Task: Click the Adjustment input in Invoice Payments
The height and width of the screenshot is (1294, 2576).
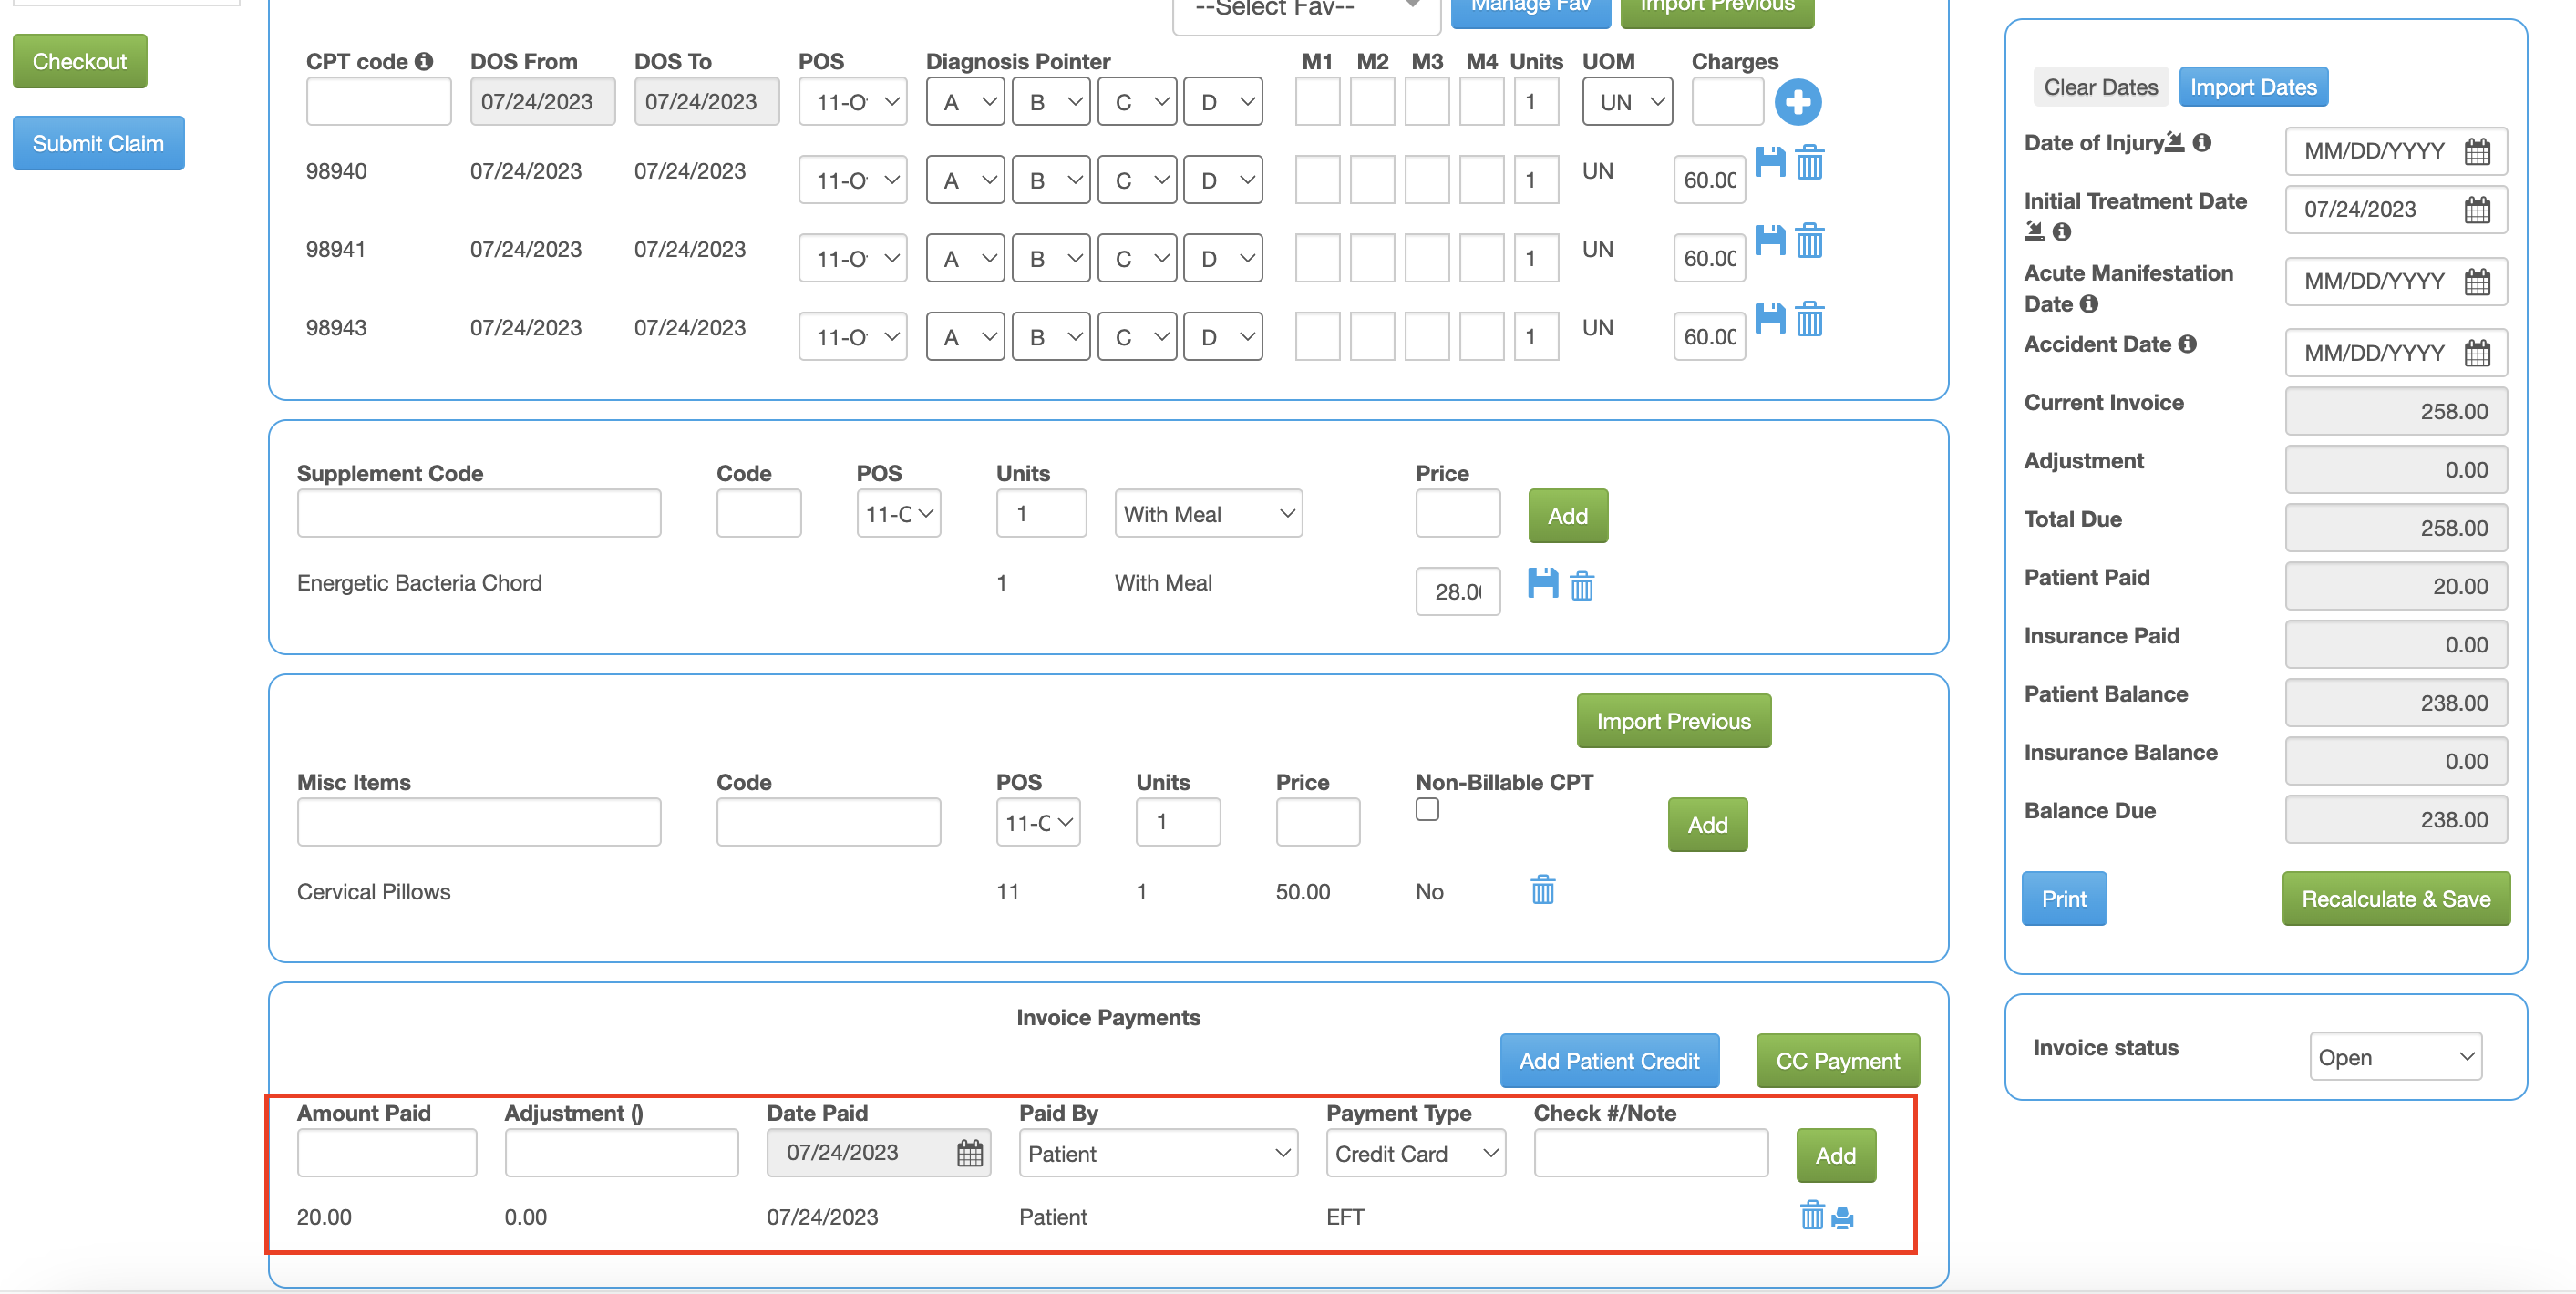Action: click(x=621, y=1154)
